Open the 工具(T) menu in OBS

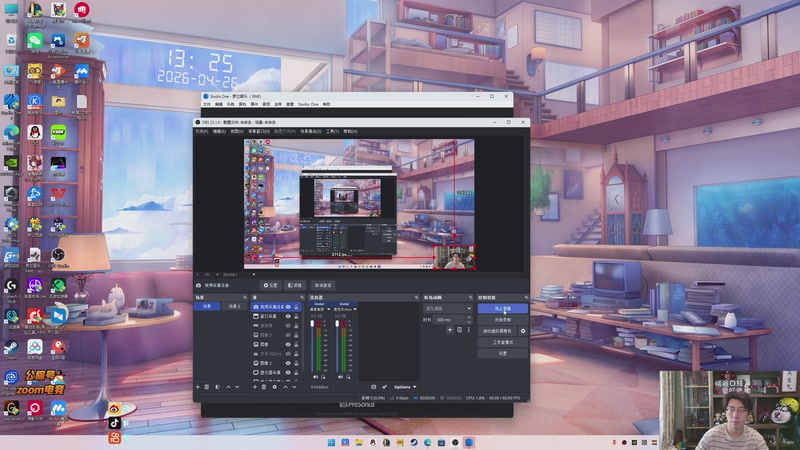pyautogui.click(x=332, y=132)
